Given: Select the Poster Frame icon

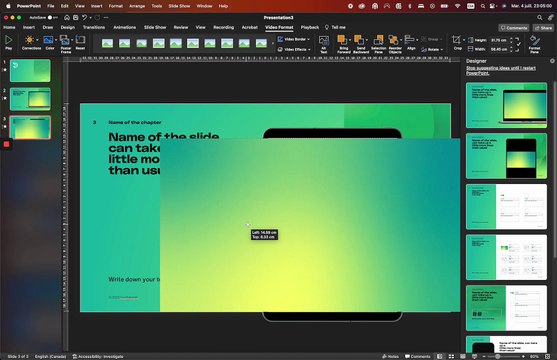Looking at the screenshot, I should 64,40.
